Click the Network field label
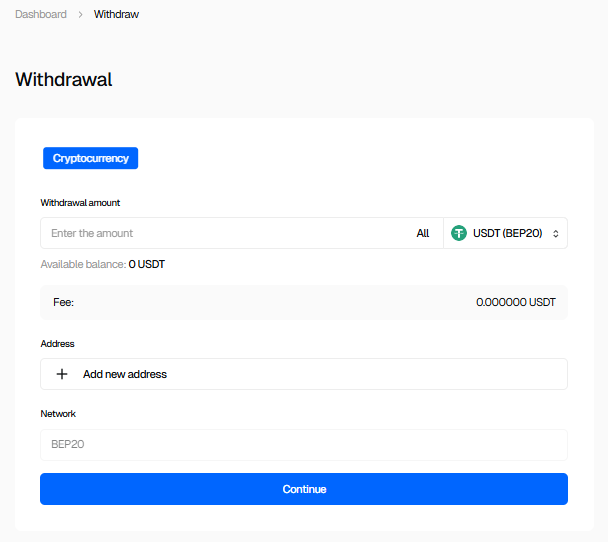Viewport: 608px width, 542px height. pyautogui.click(x=58, y=414)
